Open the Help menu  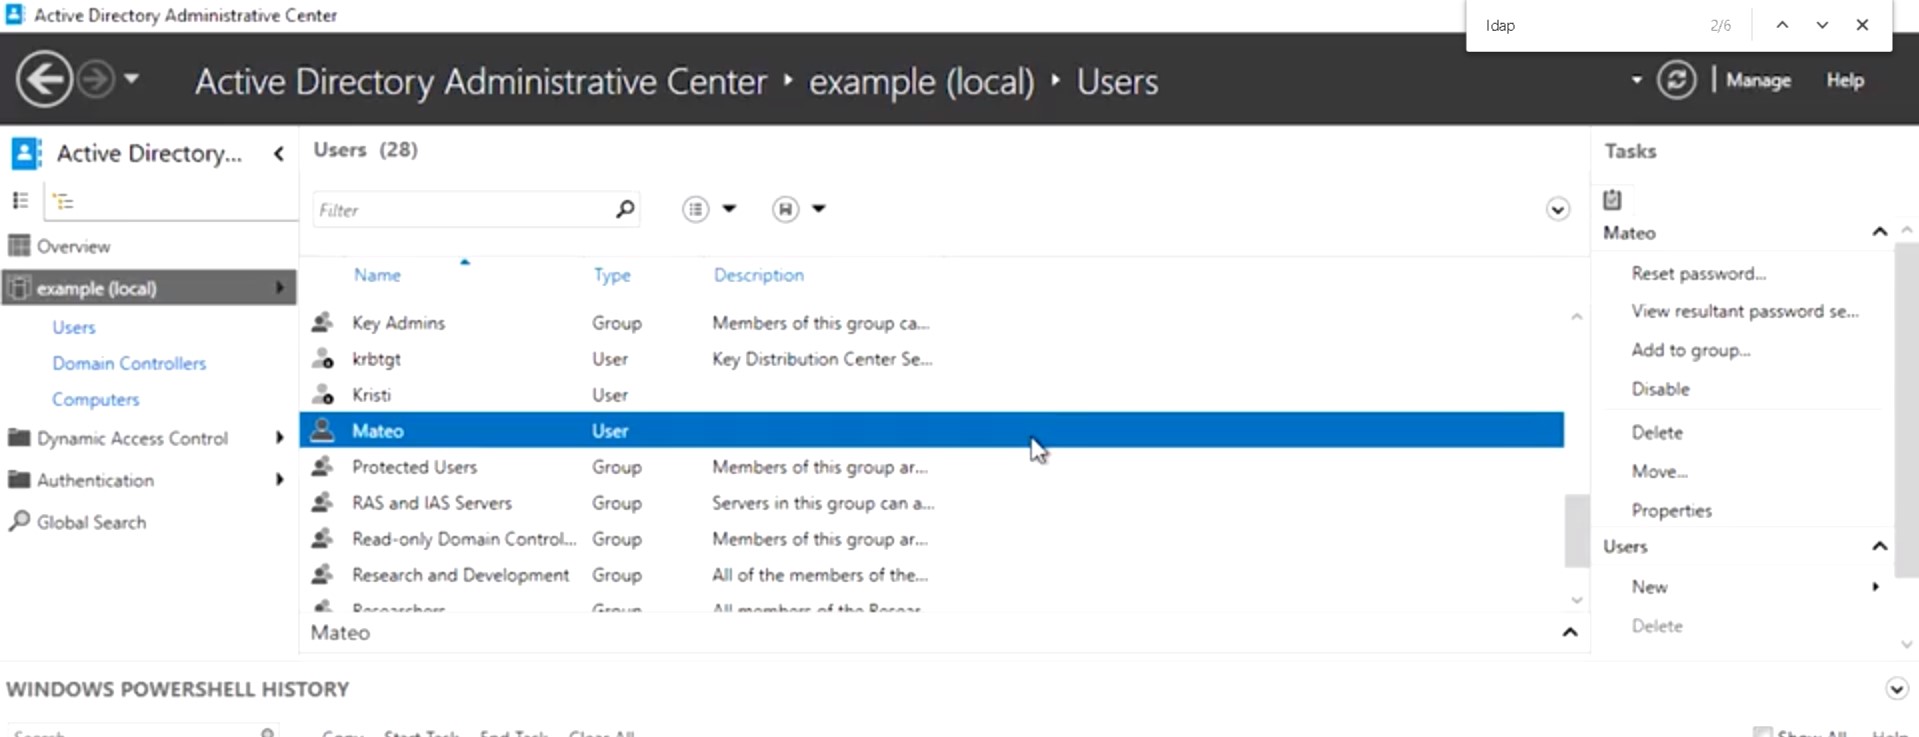coord(1845,80)
